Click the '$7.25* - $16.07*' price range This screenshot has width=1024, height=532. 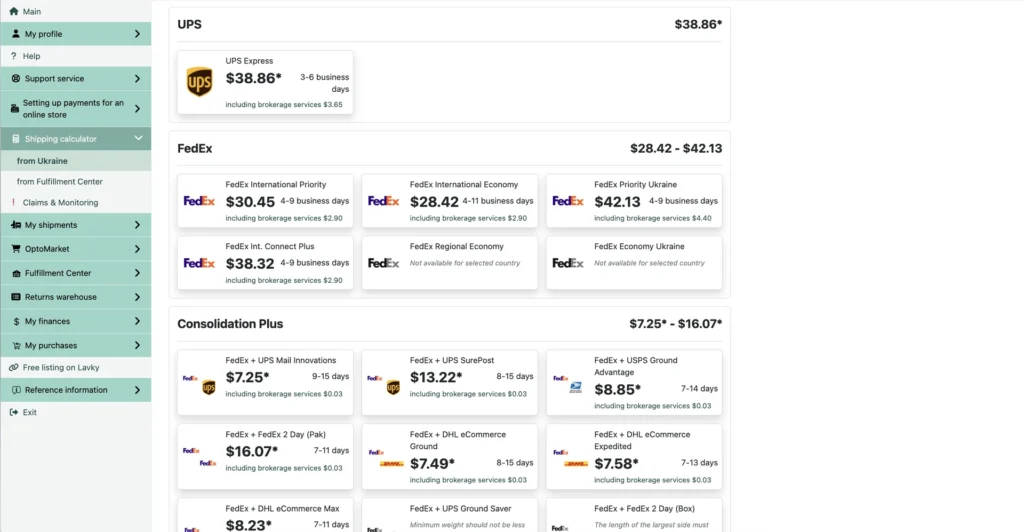click(676, 324)
